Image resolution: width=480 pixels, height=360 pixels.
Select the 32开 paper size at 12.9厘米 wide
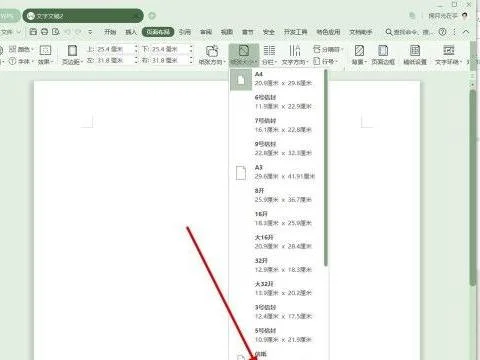pos(277,265)
